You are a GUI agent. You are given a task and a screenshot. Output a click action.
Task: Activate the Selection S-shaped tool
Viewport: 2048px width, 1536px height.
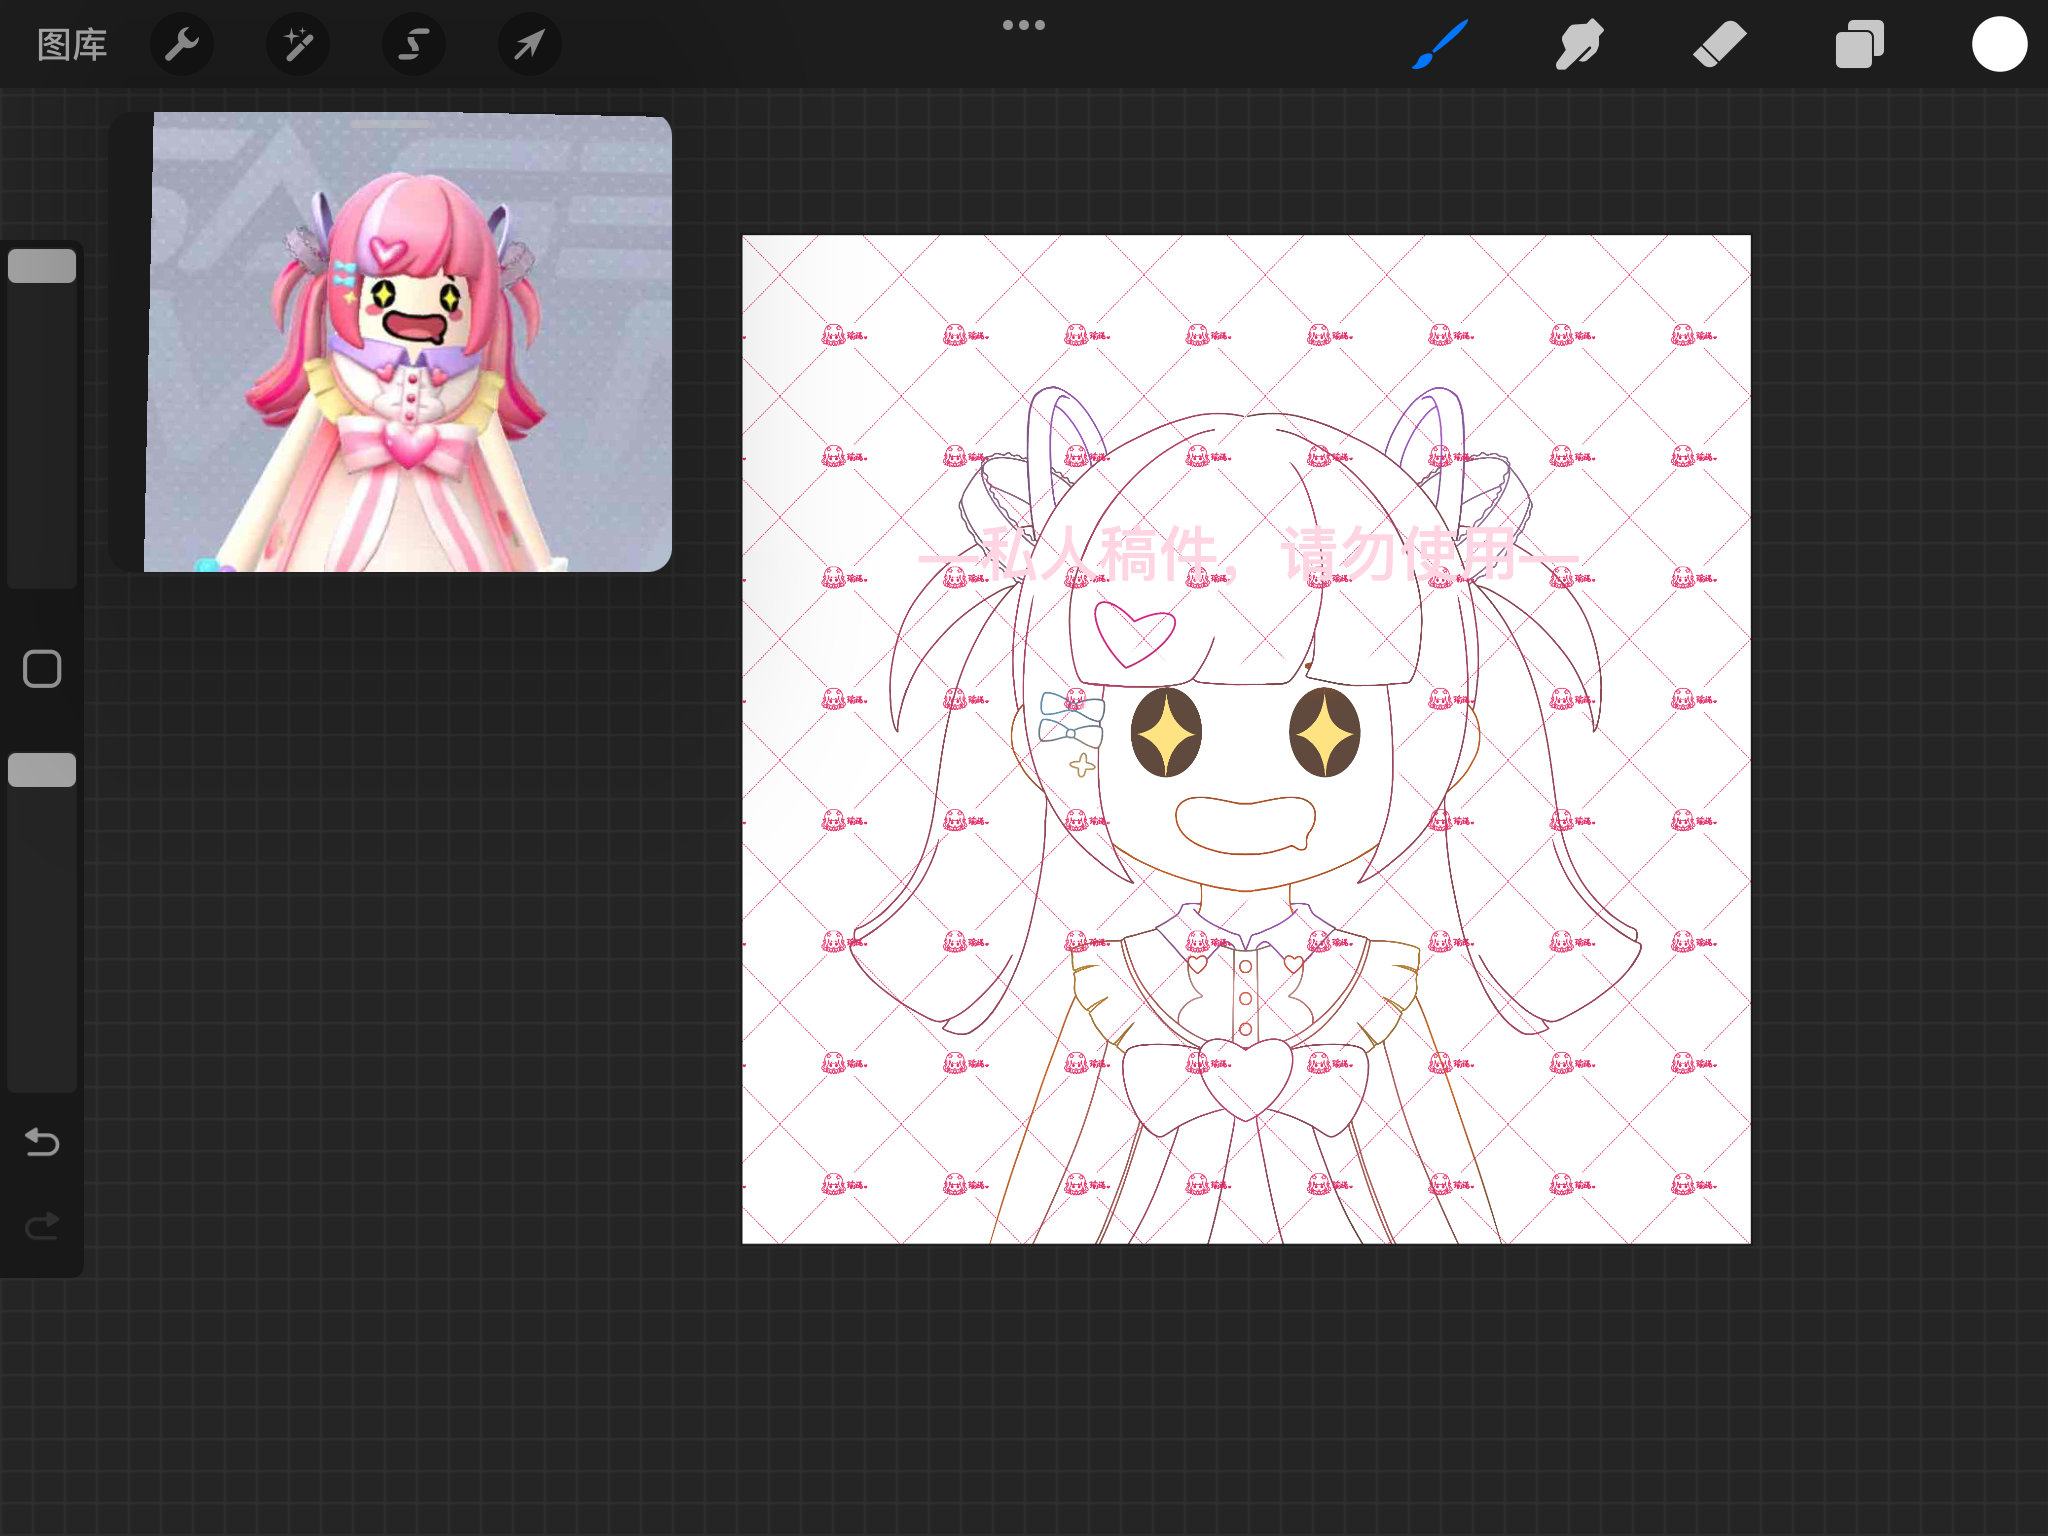point(414,45)
